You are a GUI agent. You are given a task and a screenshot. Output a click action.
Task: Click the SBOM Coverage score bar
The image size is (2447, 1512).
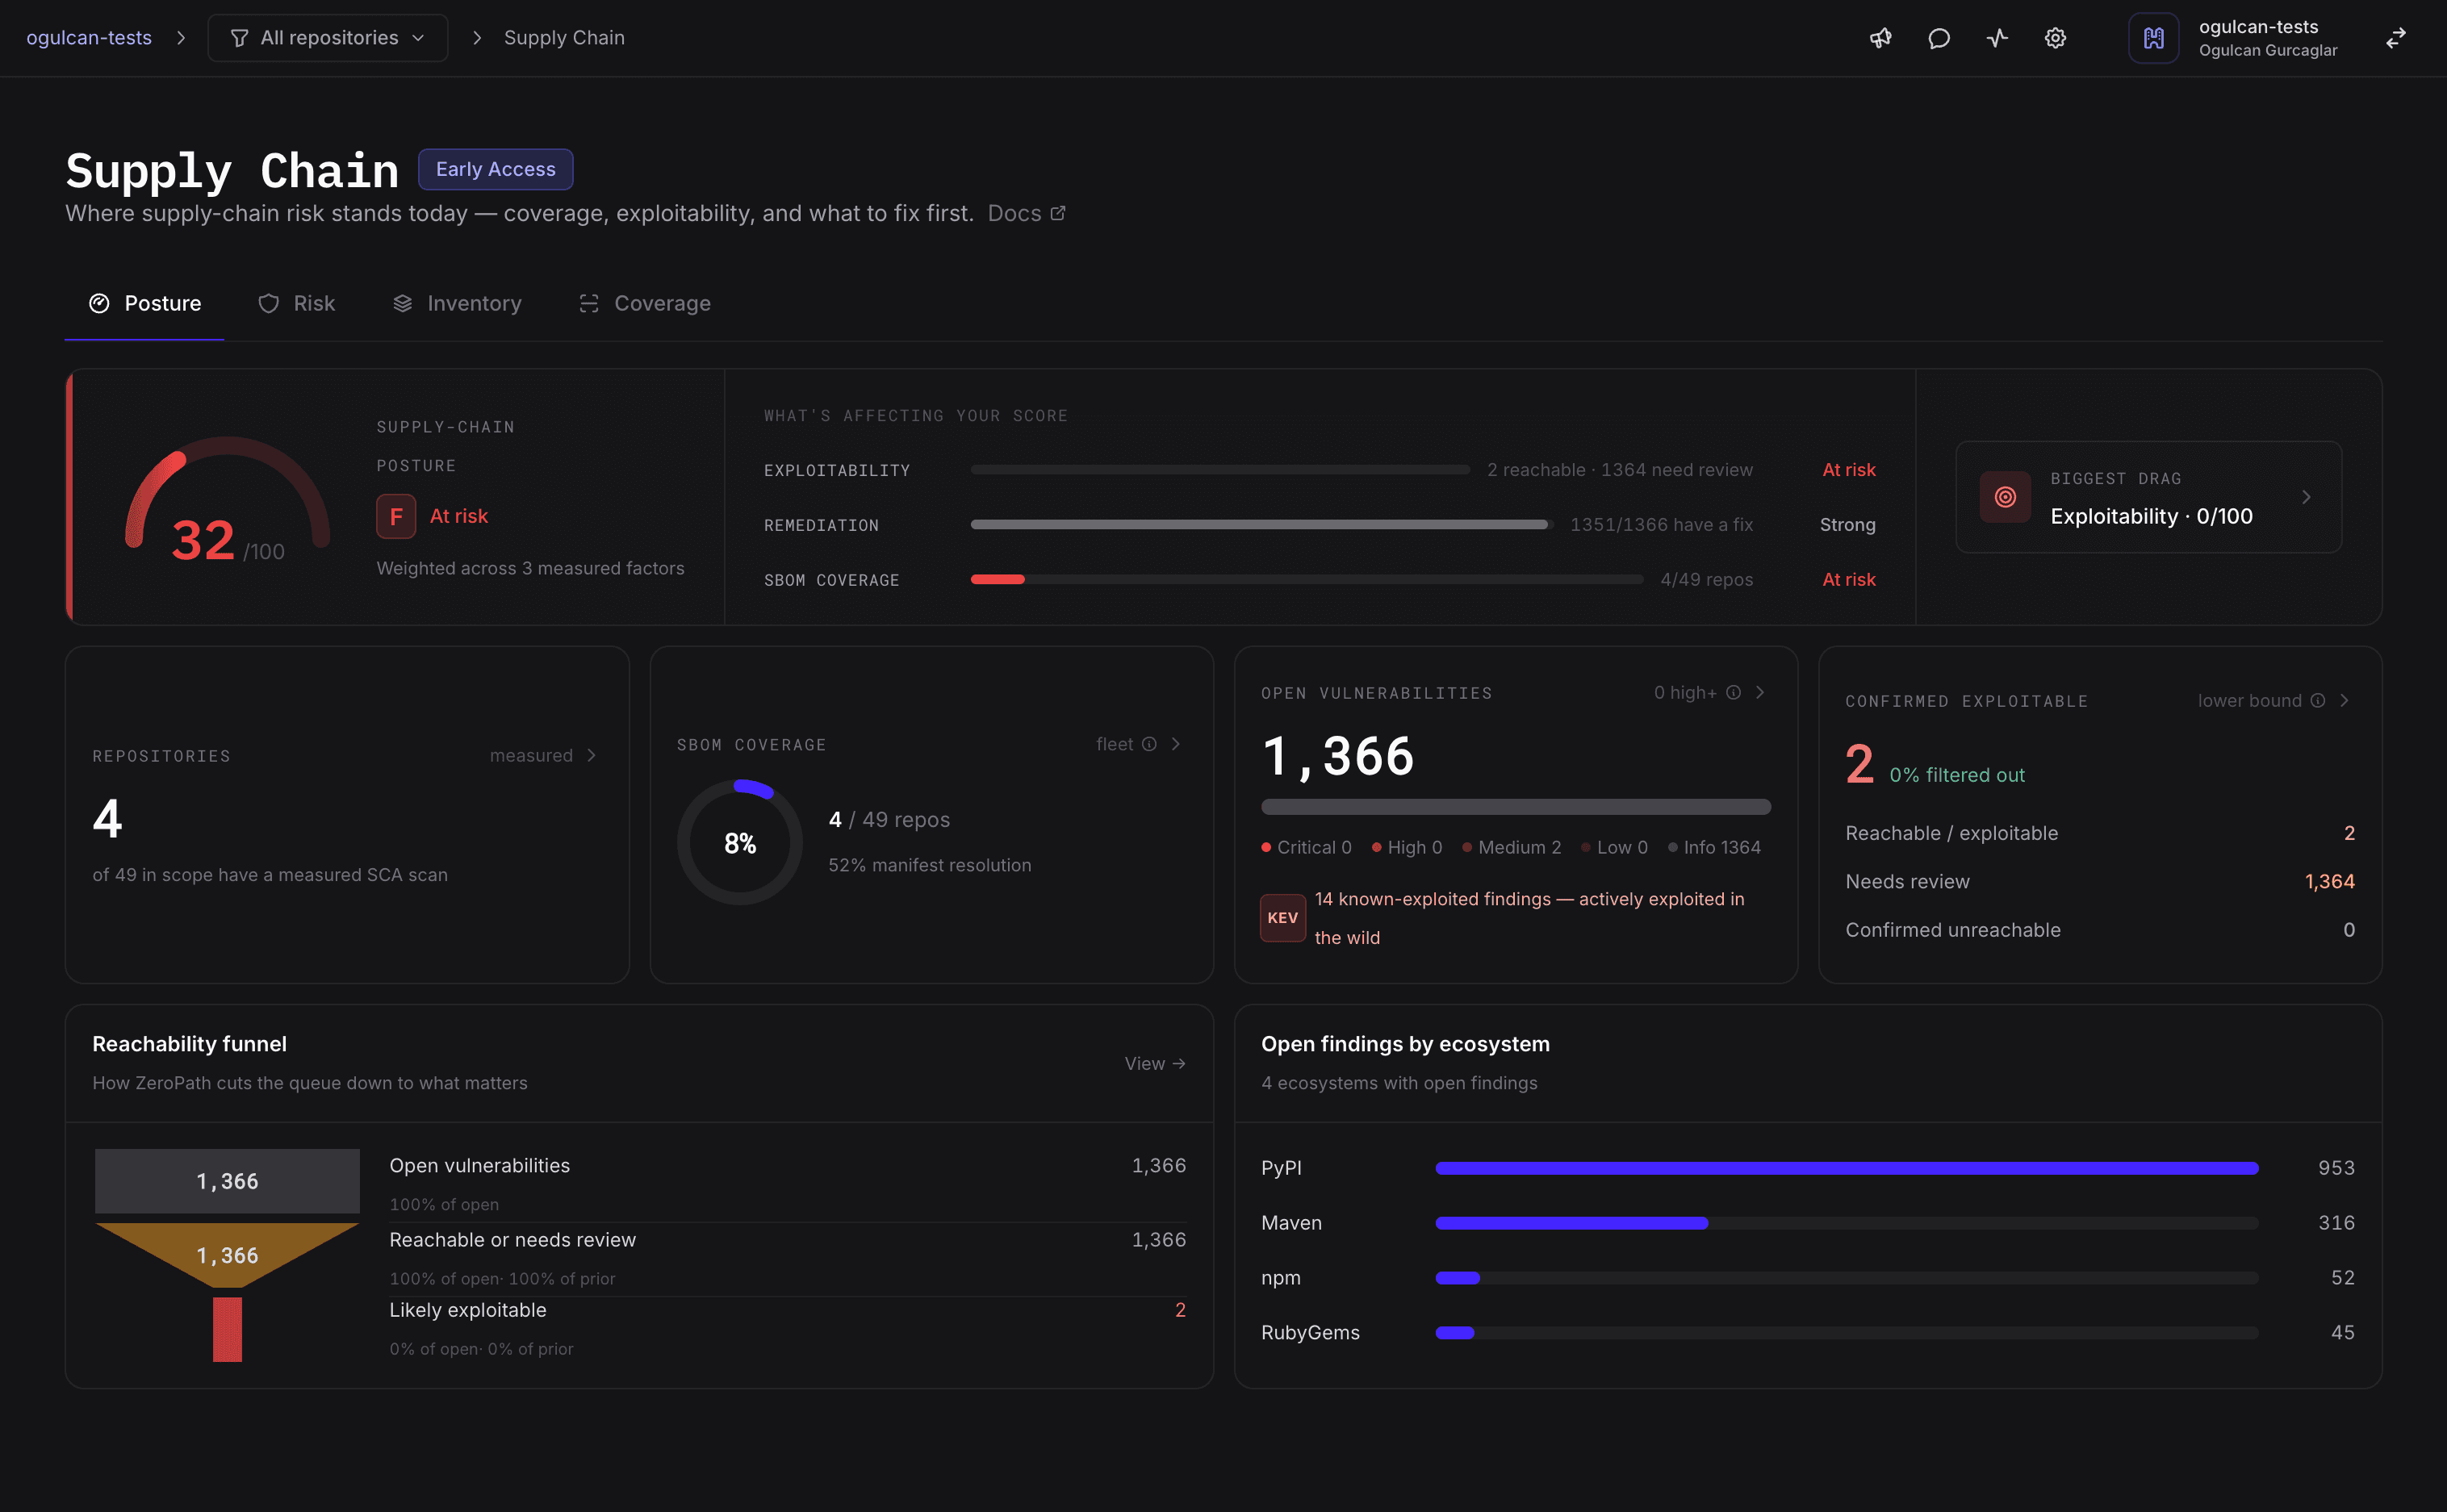pos(1307,580)
